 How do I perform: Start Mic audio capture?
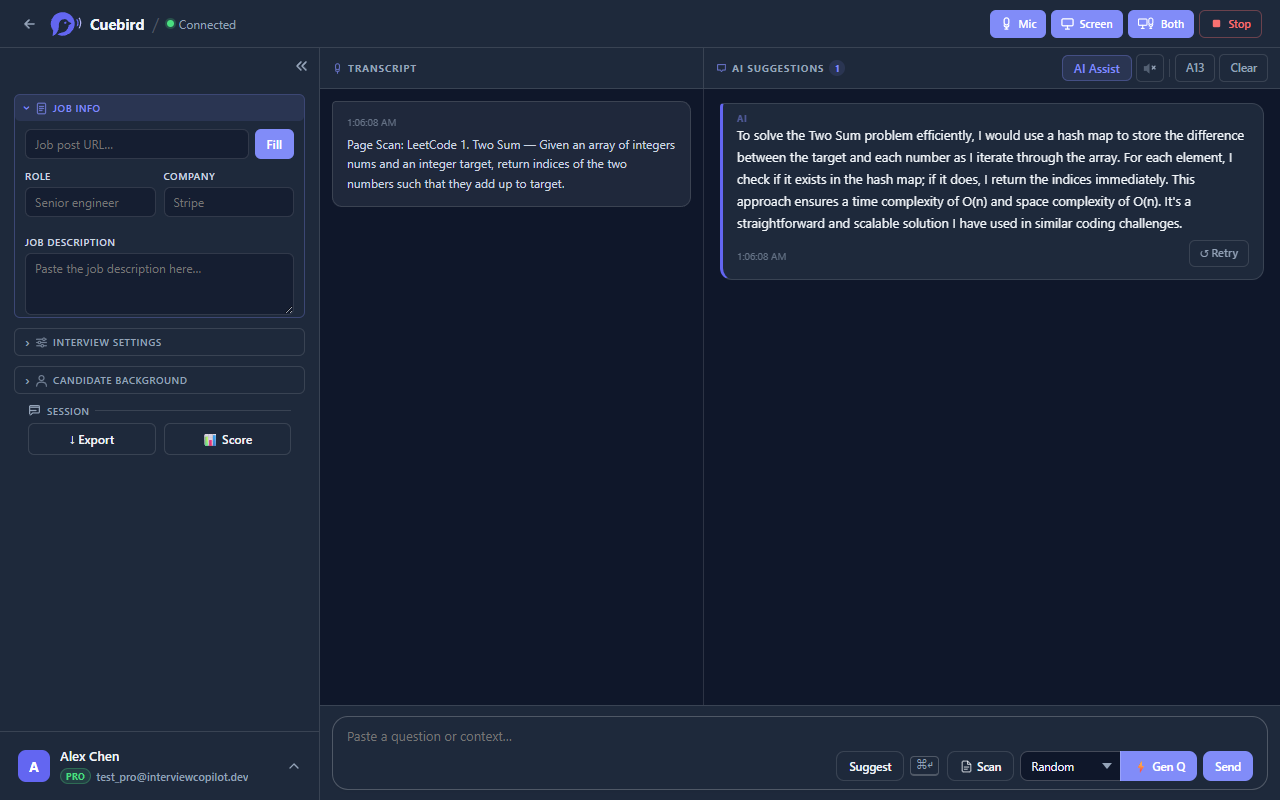click(x=1018, y=24)
